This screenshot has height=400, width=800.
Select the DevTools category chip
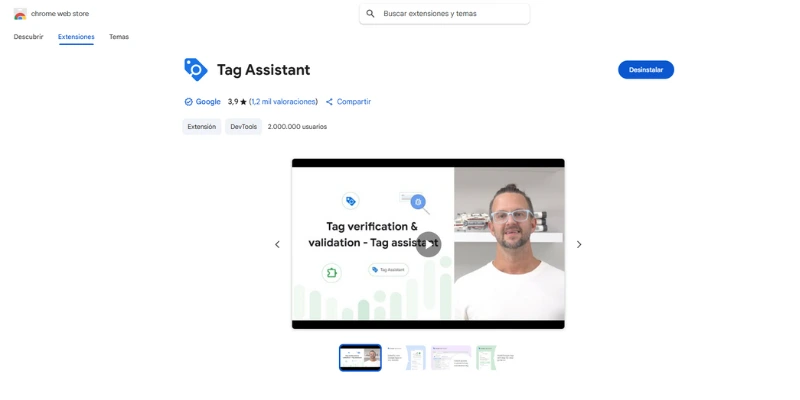click(x=243, y=127)
